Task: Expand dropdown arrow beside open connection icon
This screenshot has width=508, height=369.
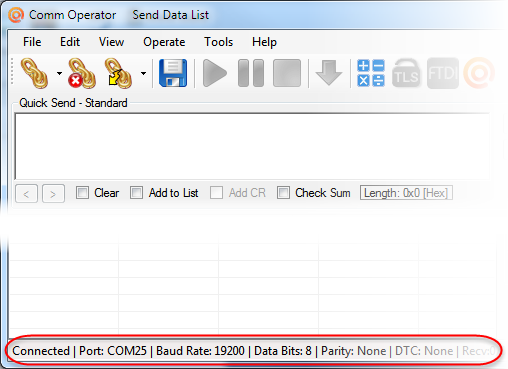Action: (59, 73)
